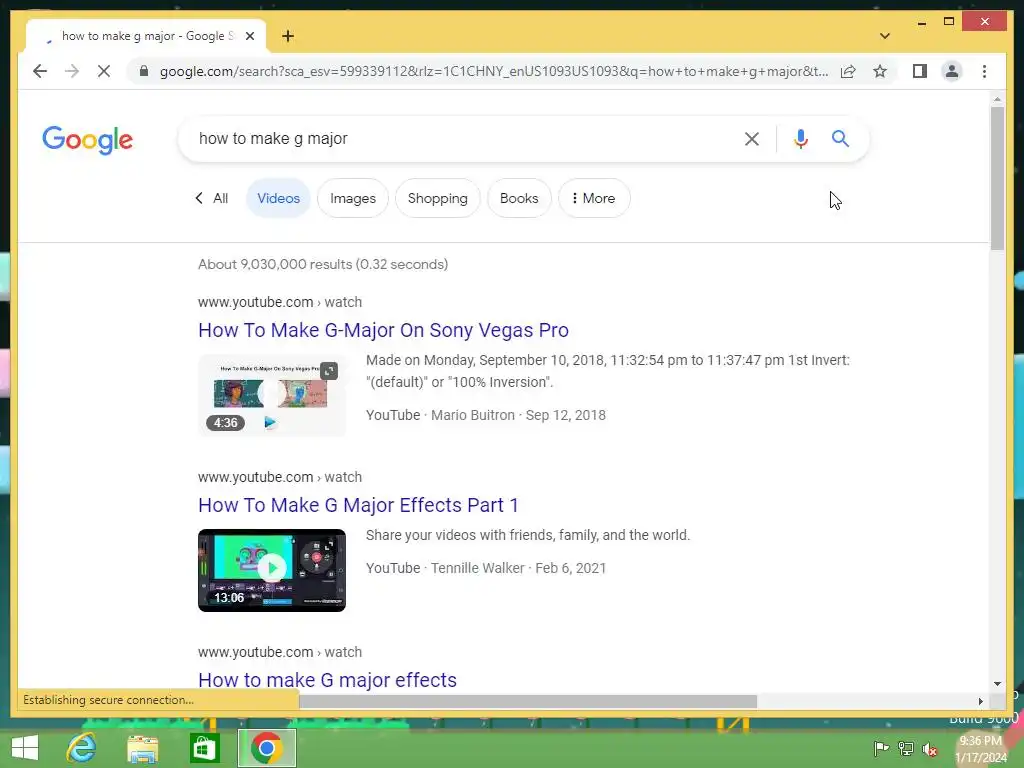
Task: Go back to previous page
Action: click(40, 71)
